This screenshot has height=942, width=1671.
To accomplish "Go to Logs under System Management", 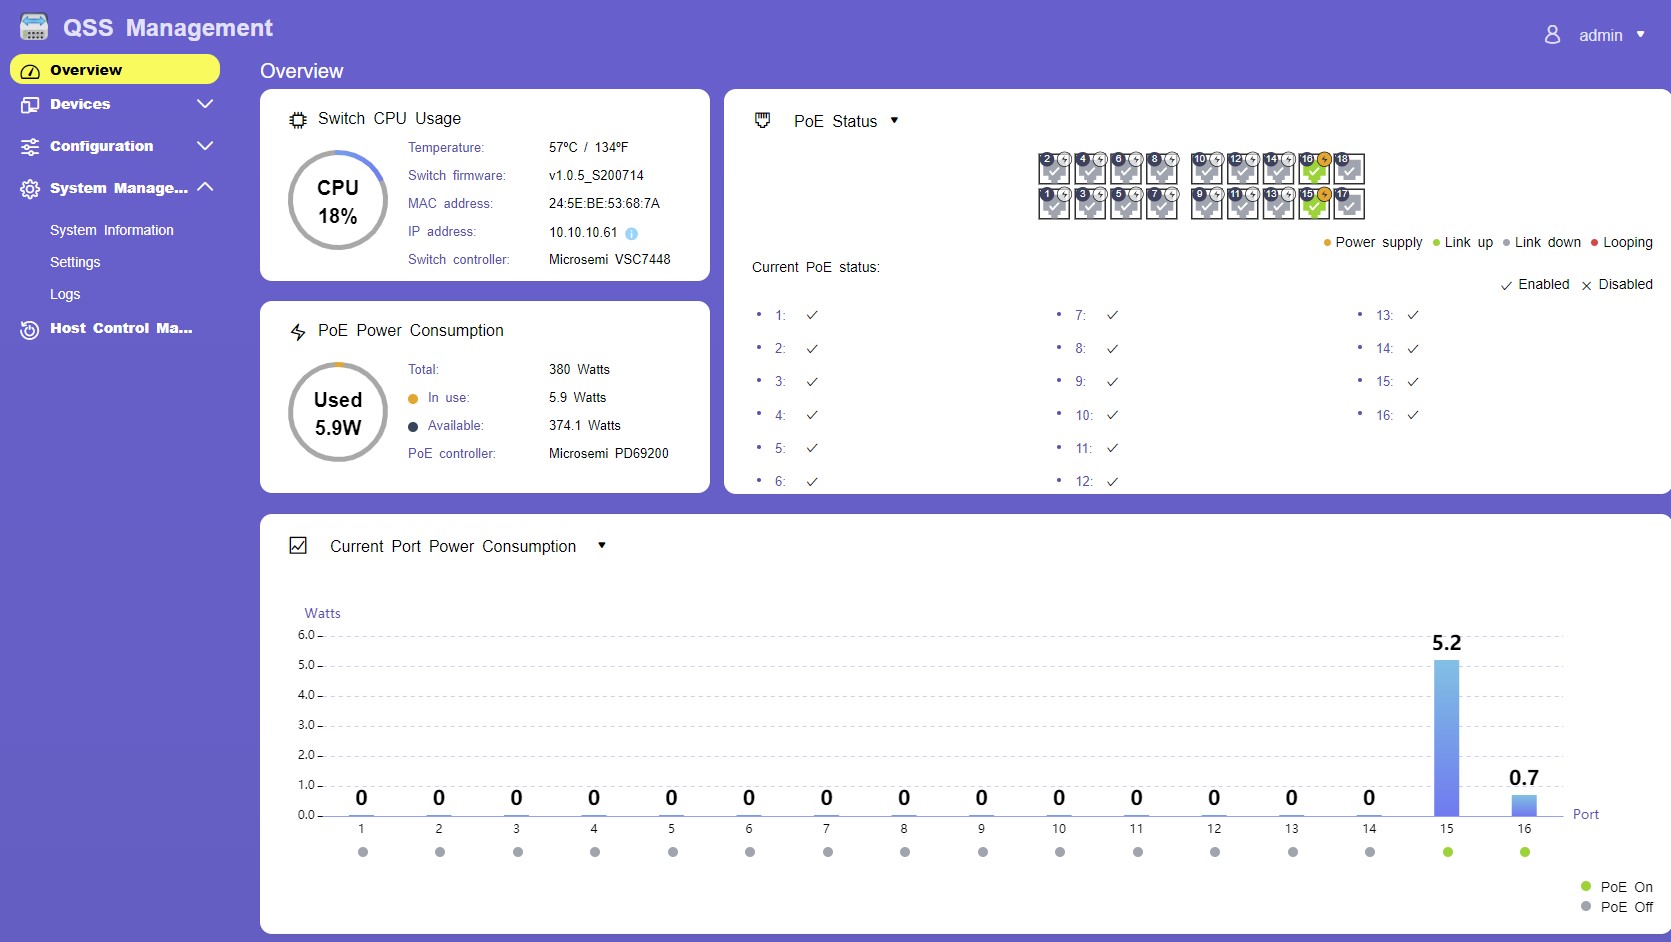I will (65, 294).
